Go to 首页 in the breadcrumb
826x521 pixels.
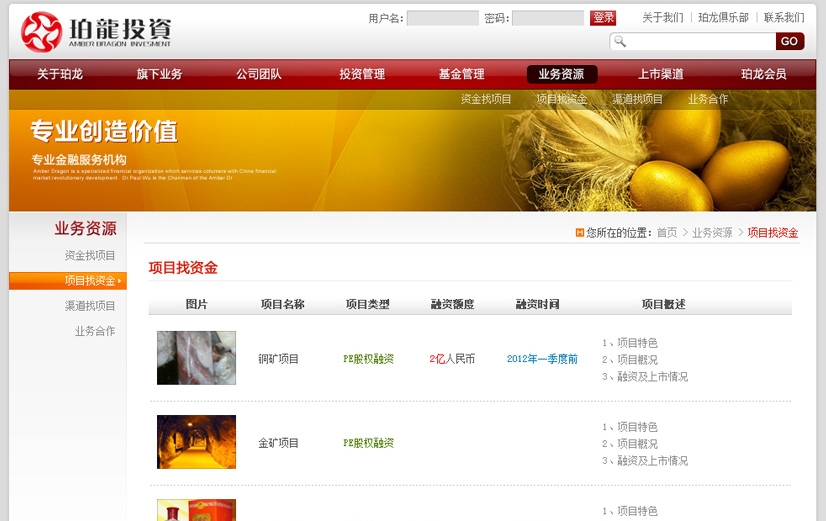(666, 233)
